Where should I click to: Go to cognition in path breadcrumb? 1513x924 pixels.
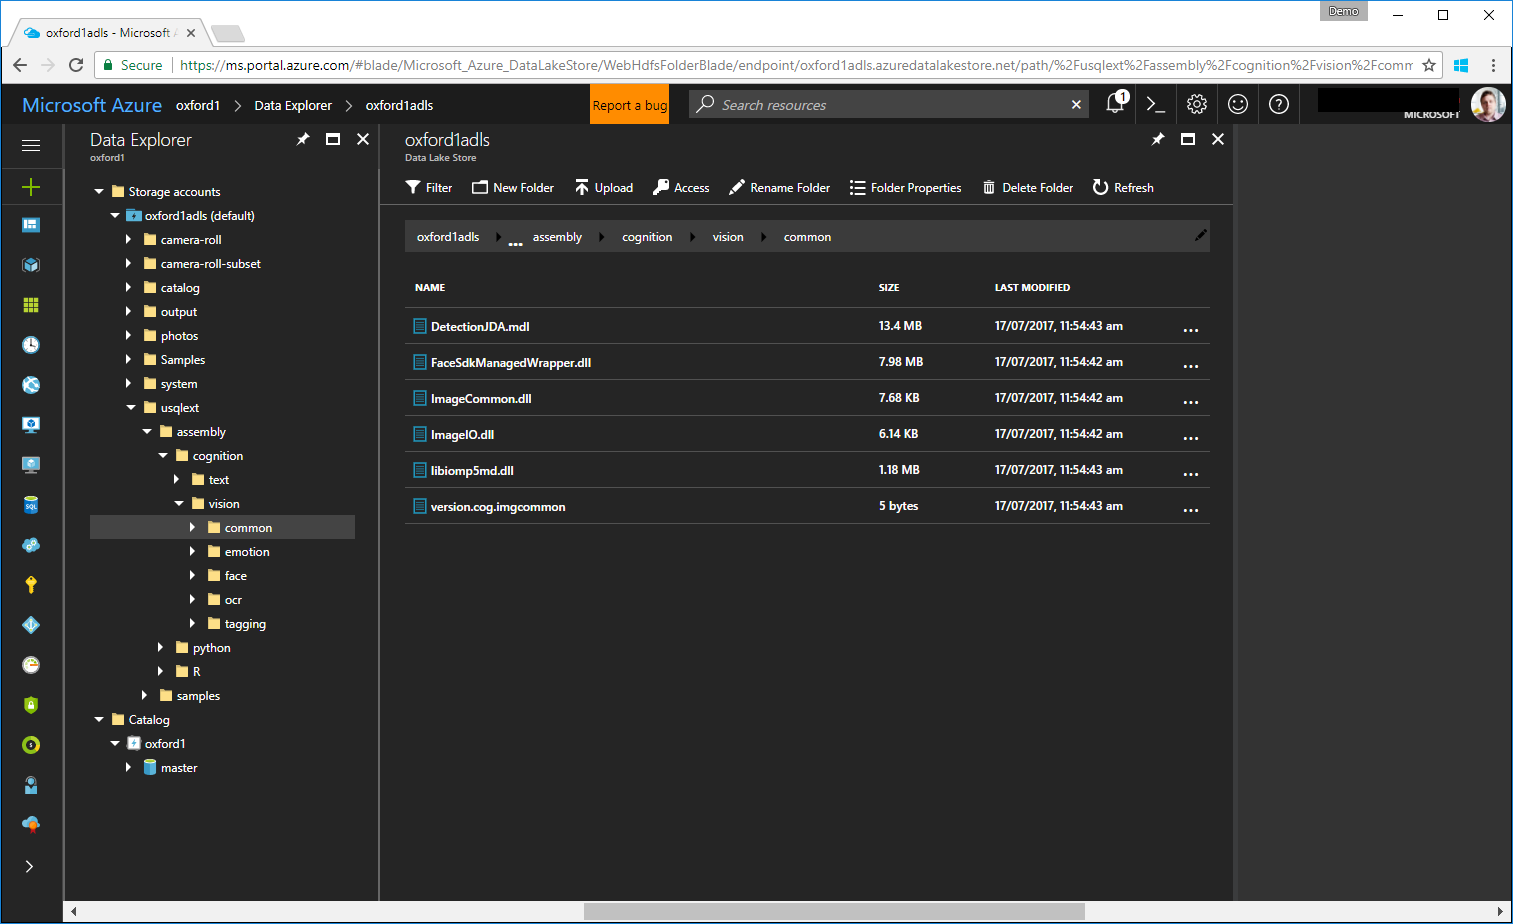coord(647,237)
